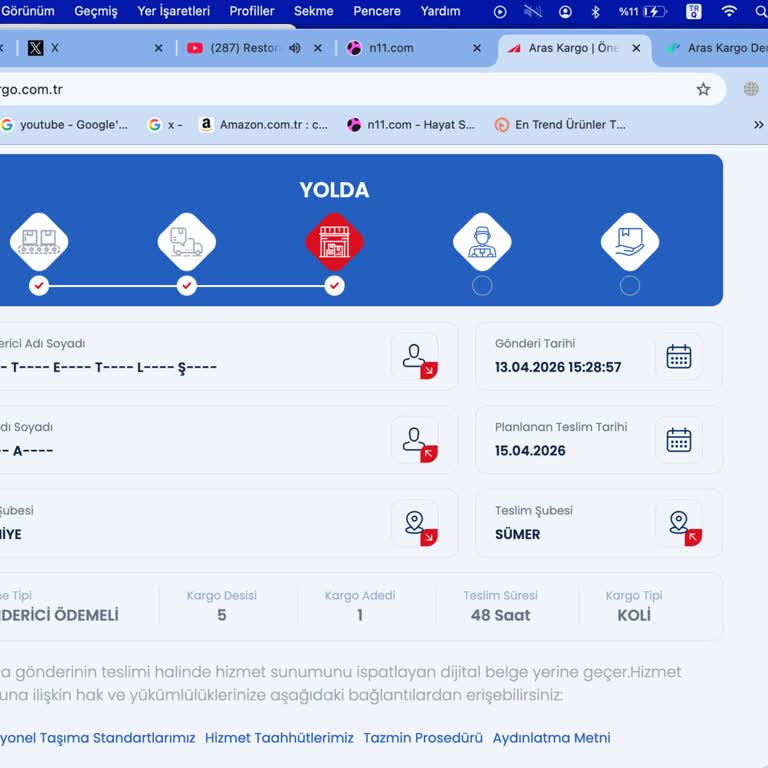This screenshot has width=768, height=768.
Task: Open the Görünüm menu
Action: coord(28,11)
